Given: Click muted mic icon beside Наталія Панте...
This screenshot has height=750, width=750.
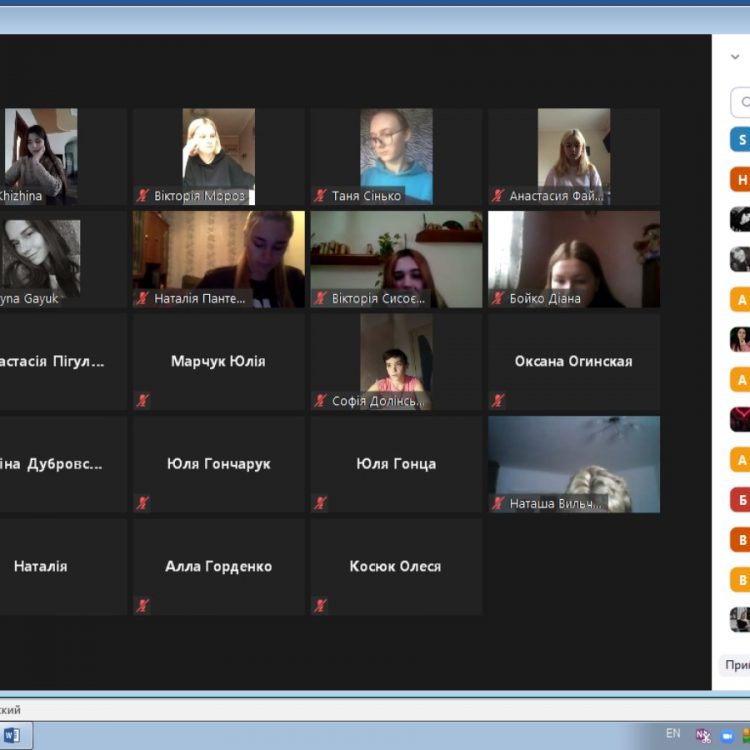Looking at the screenshot, I should click(x=143, y=298).
